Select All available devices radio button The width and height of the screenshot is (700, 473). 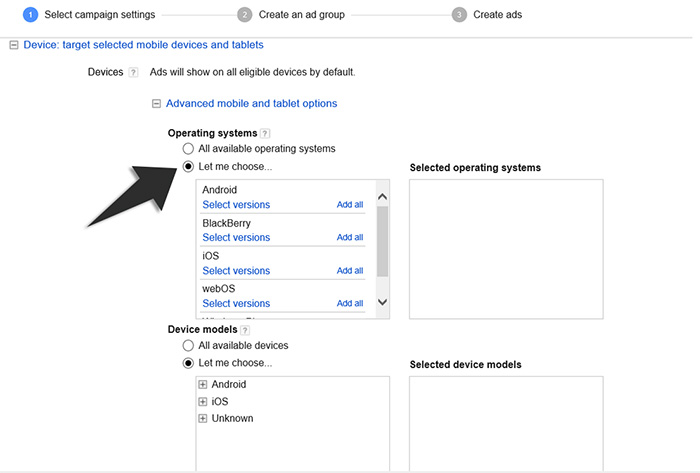188,346
